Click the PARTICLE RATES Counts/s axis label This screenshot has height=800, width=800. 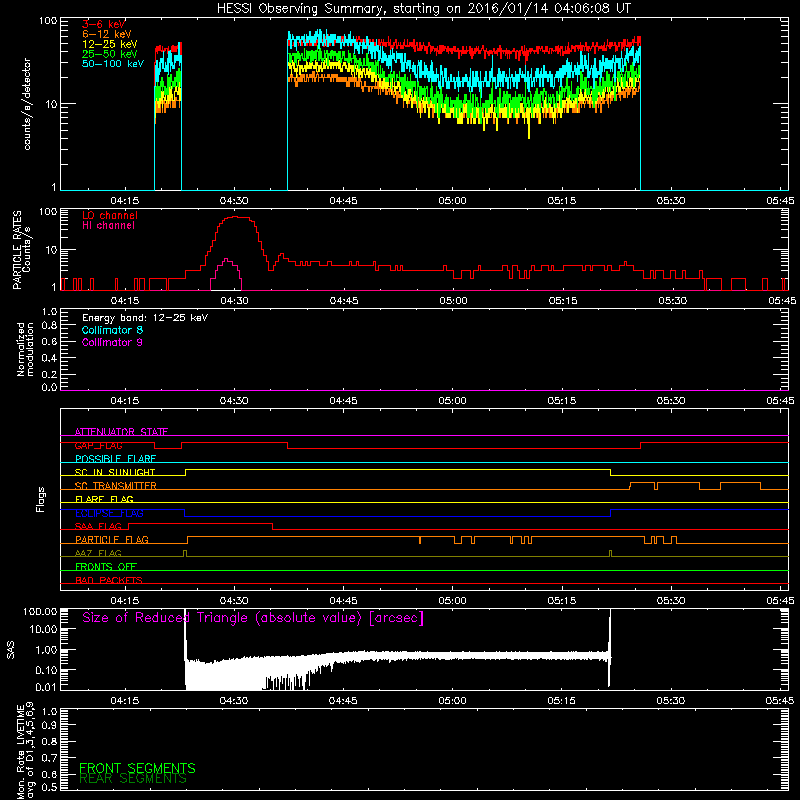coord(22,249)
